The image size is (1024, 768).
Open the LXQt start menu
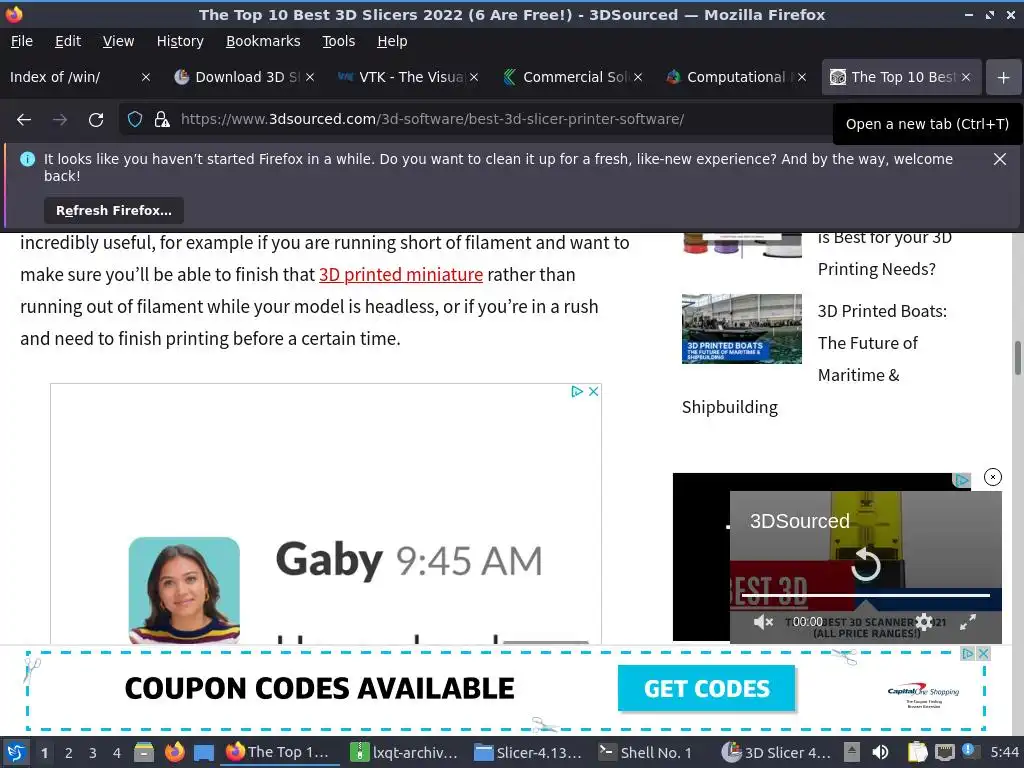tap(15, 752)
